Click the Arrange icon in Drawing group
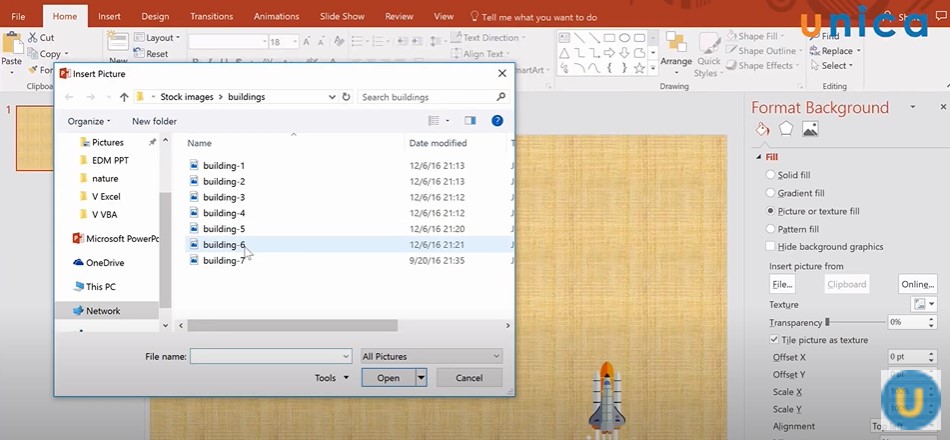The height and width of the screenshot is (440, 950). tap(676, 50)
